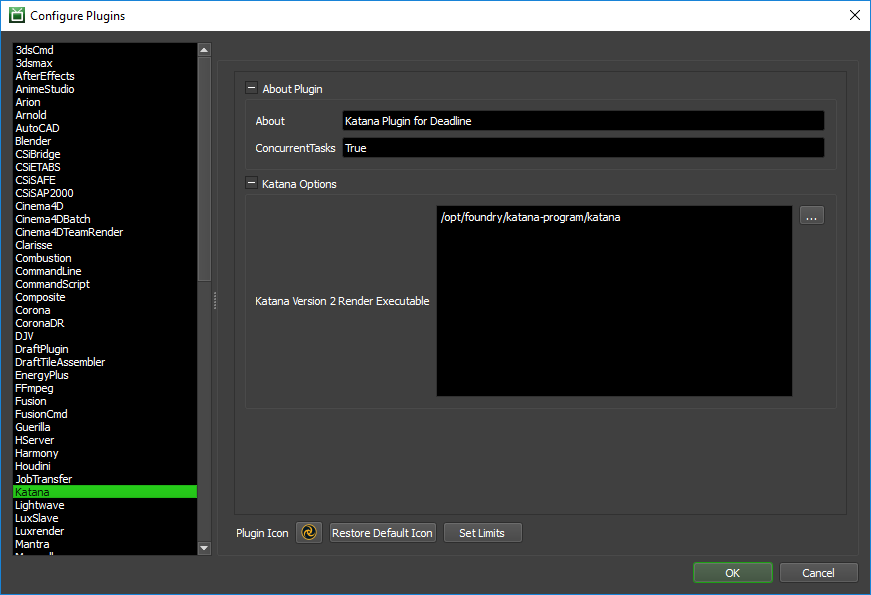Viewport: 871px width, 595px height.
Task: Confirm with the OK button
Action: (733, 573)
